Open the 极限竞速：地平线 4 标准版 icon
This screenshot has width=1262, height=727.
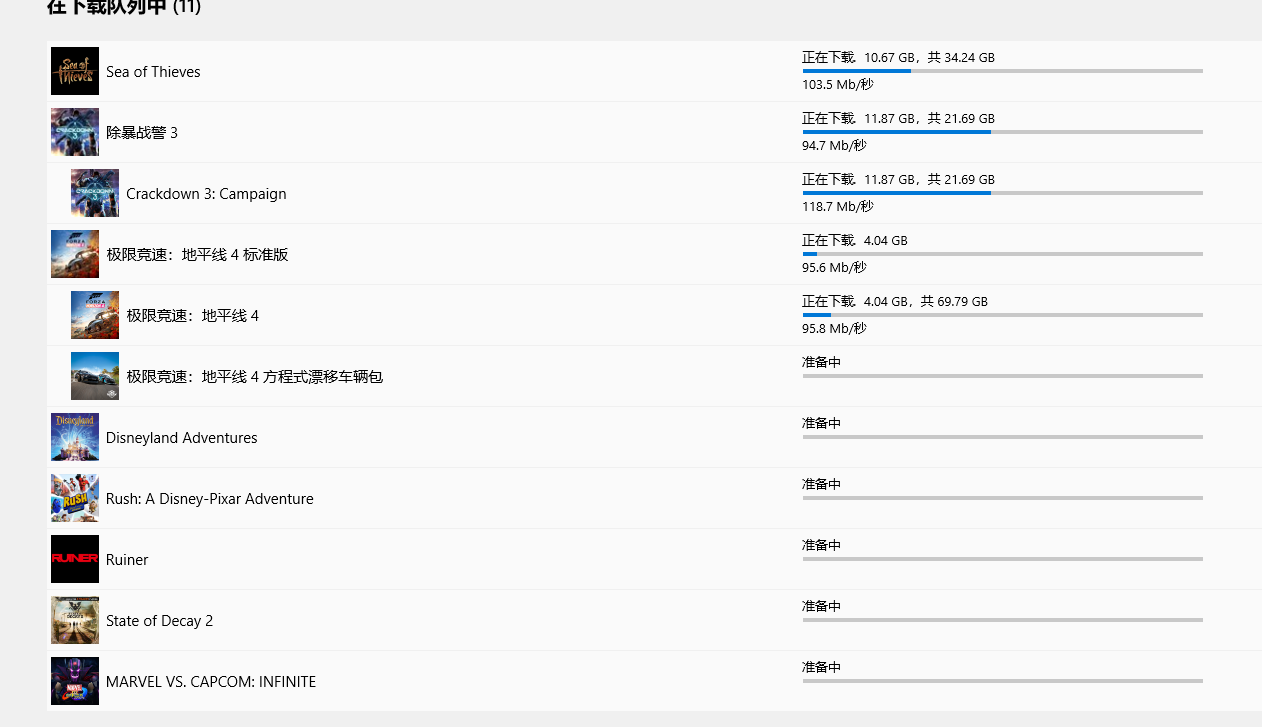(x=74, y=253)
